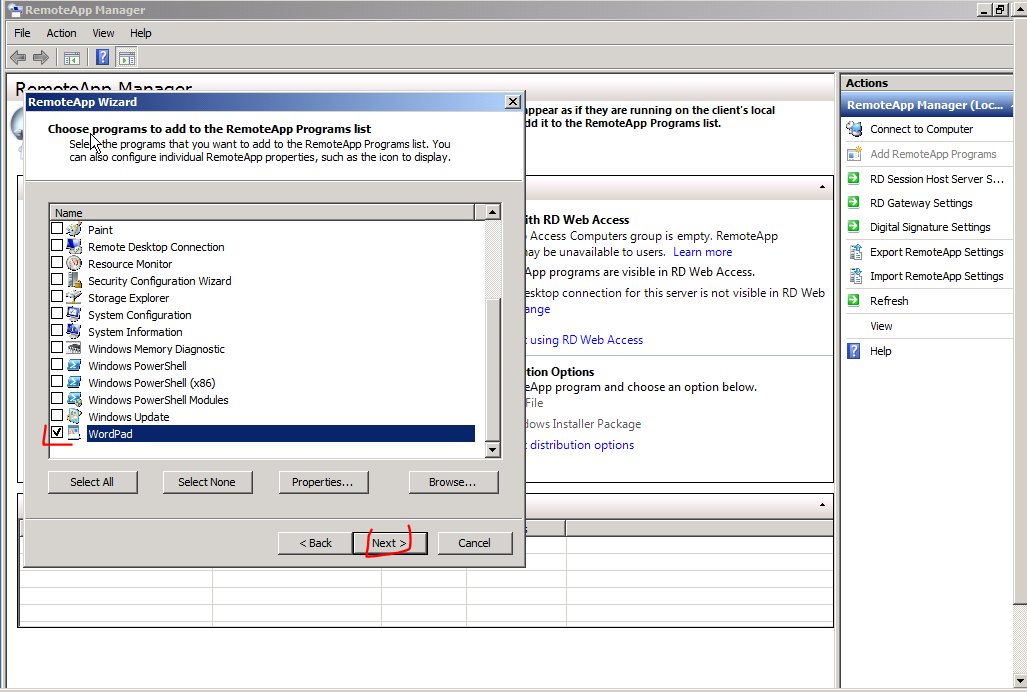The height and width of the screenshot is (692, 1027).
Task: Check the Resource Monitor checkbox
Action: [x=57, y=263]
